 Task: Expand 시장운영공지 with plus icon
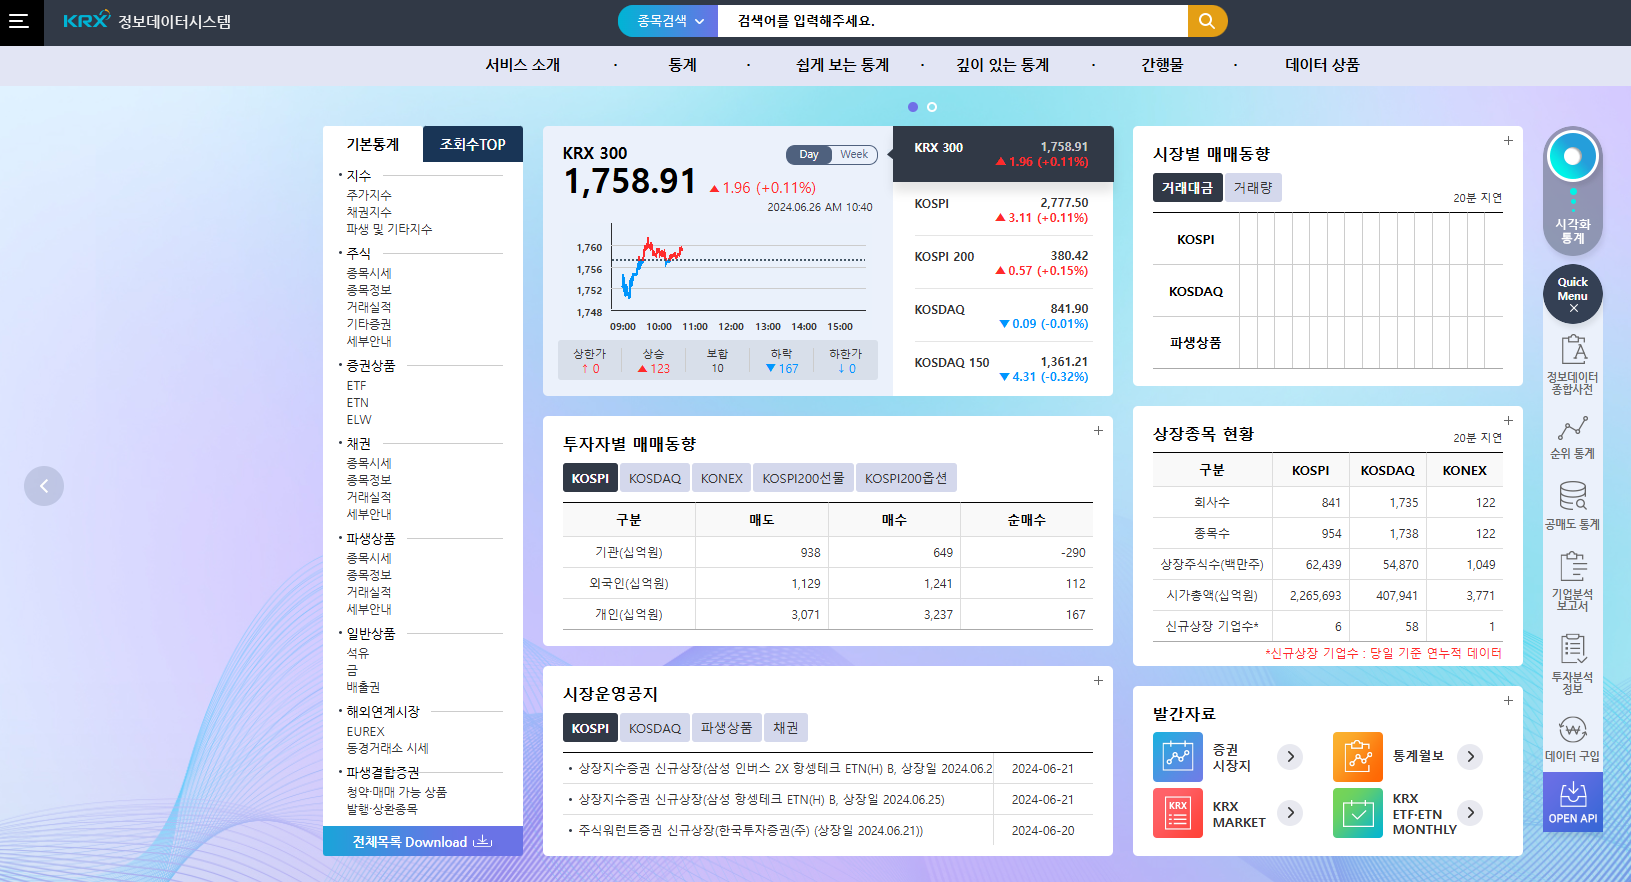click(x=1098, y=681)
